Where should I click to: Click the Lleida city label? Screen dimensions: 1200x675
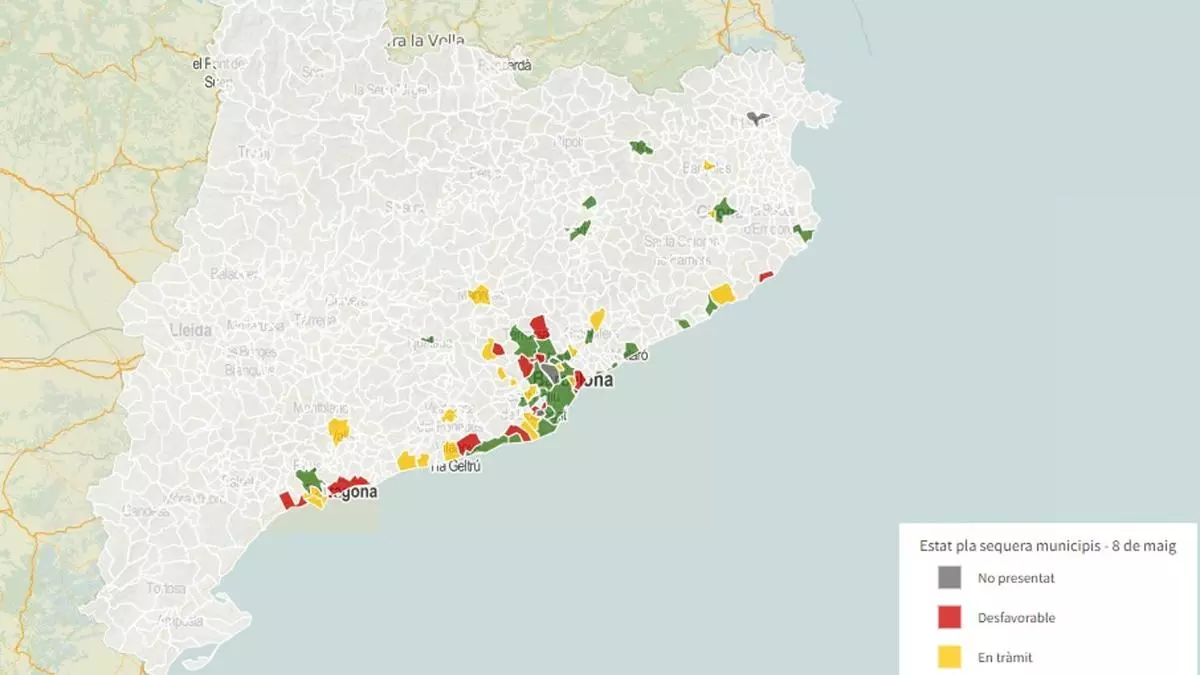pos(190,329)
